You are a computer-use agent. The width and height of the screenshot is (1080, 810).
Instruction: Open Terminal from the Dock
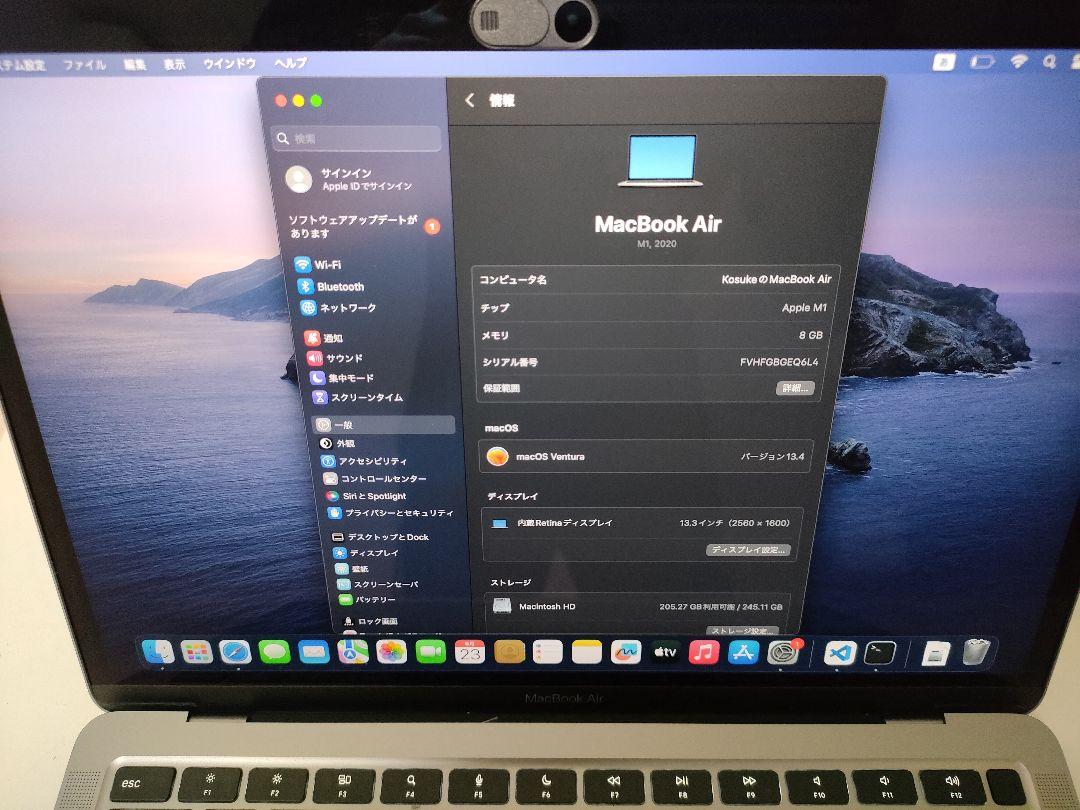[880, 653]
